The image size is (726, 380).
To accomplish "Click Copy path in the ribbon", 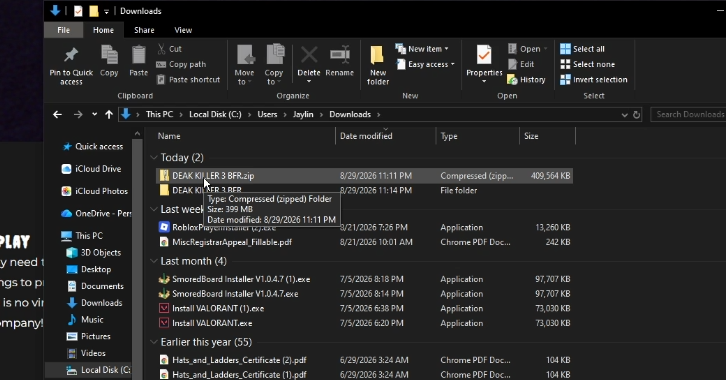I will [x=181, y=64].
